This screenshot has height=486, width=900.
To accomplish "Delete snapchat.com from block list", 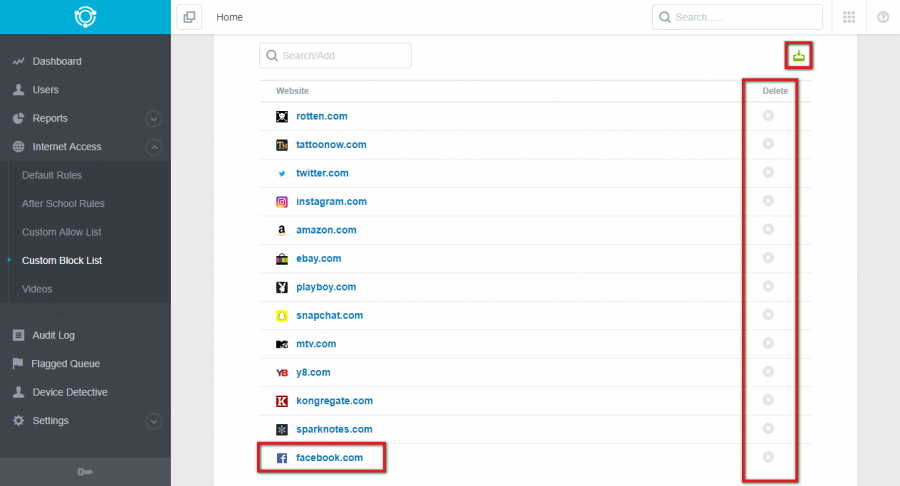I will coord(768,314).
